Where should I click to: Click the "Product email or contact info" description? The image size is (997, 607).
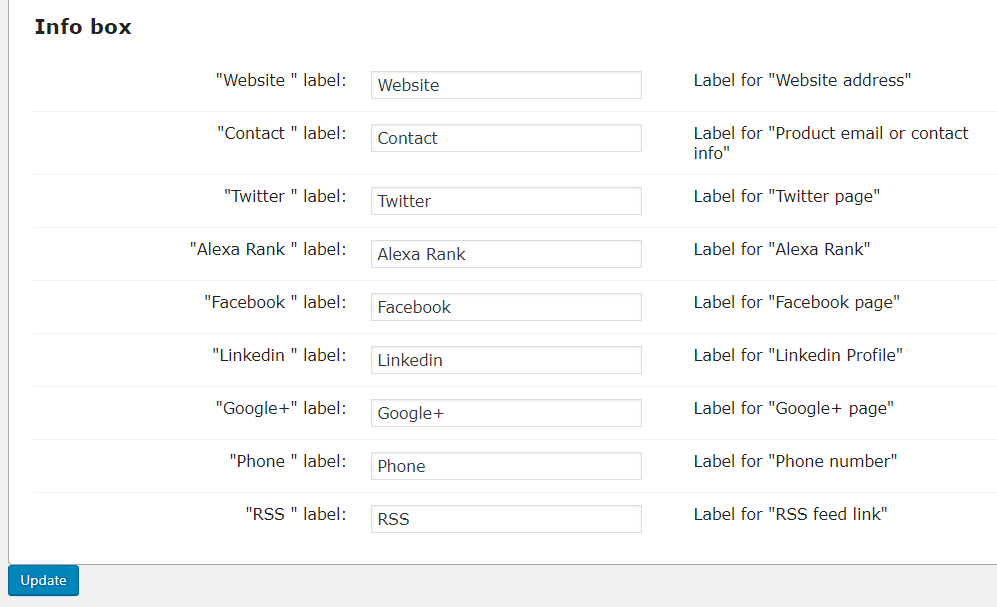830,143
